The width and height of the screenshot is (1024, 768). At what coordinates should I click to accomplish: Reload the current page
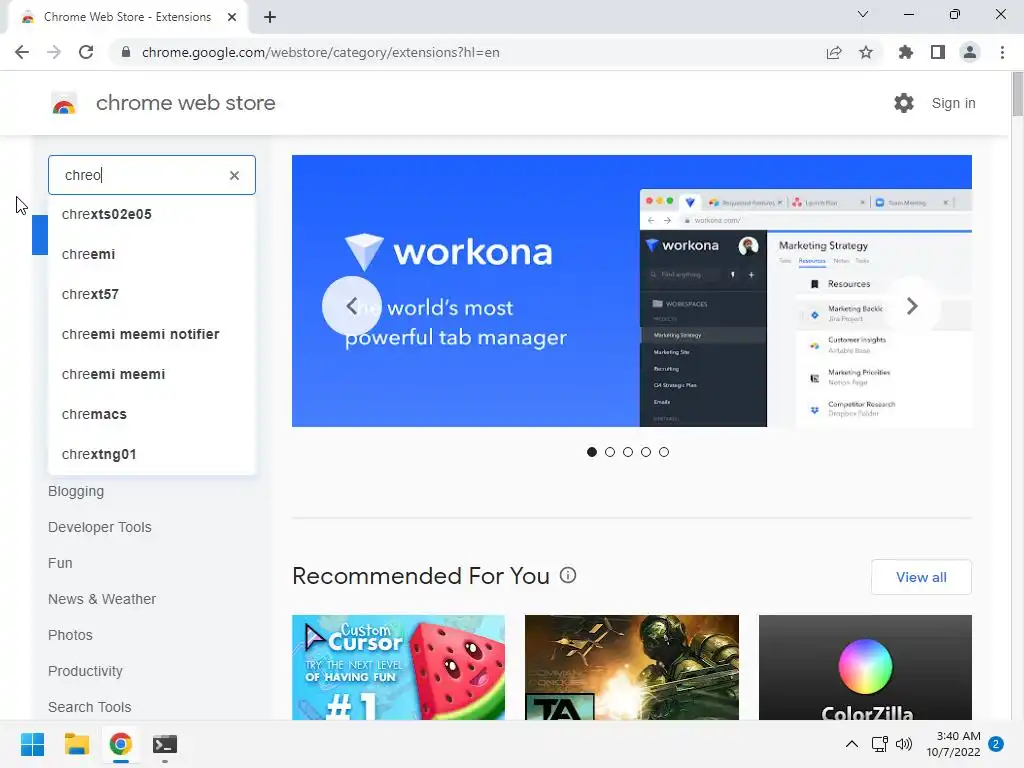pyautogui.click(x=86, y=52)
